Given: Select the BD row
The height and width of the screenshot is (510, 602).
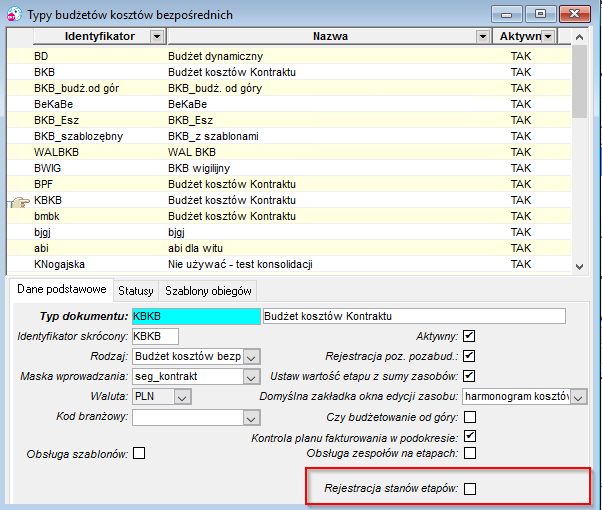Looking at the screenshot, I should 289,56.
